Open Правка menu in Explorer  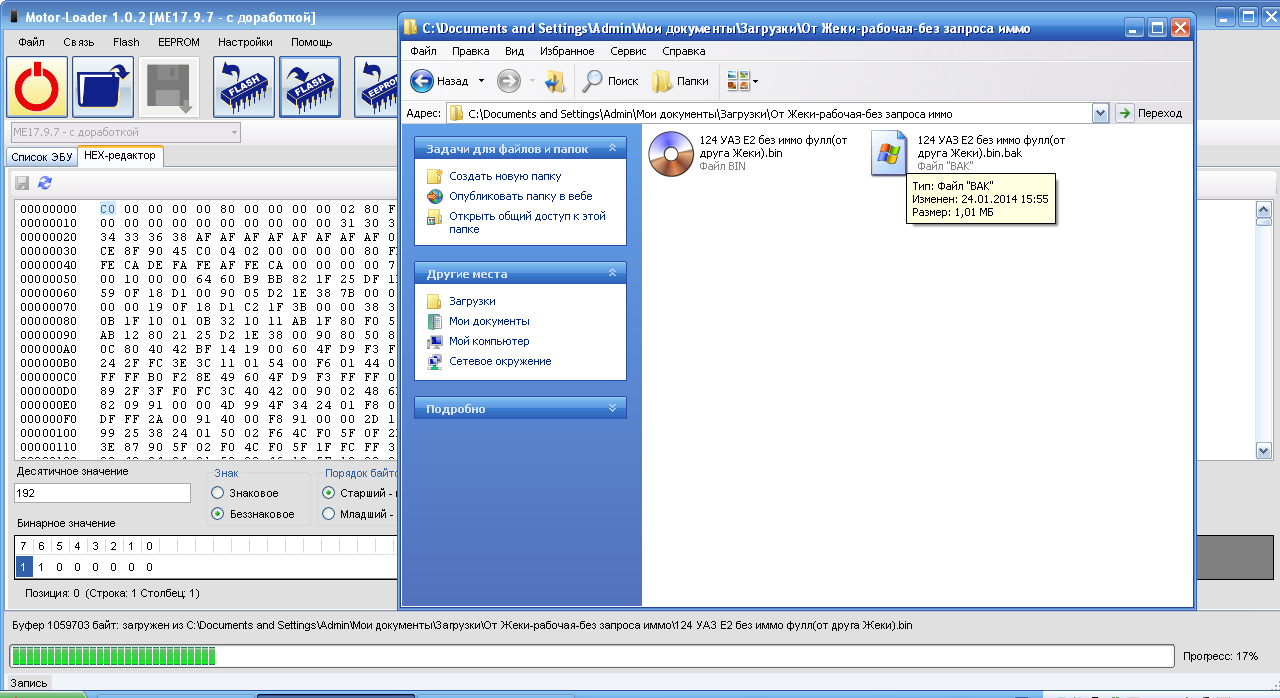[x=470, y=51]
